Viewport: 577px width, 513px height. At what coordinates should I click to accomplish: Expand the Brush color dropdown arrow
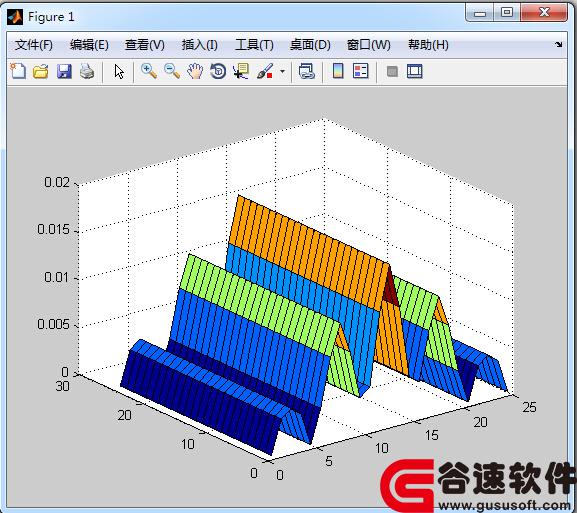click(x=282, y=71)
